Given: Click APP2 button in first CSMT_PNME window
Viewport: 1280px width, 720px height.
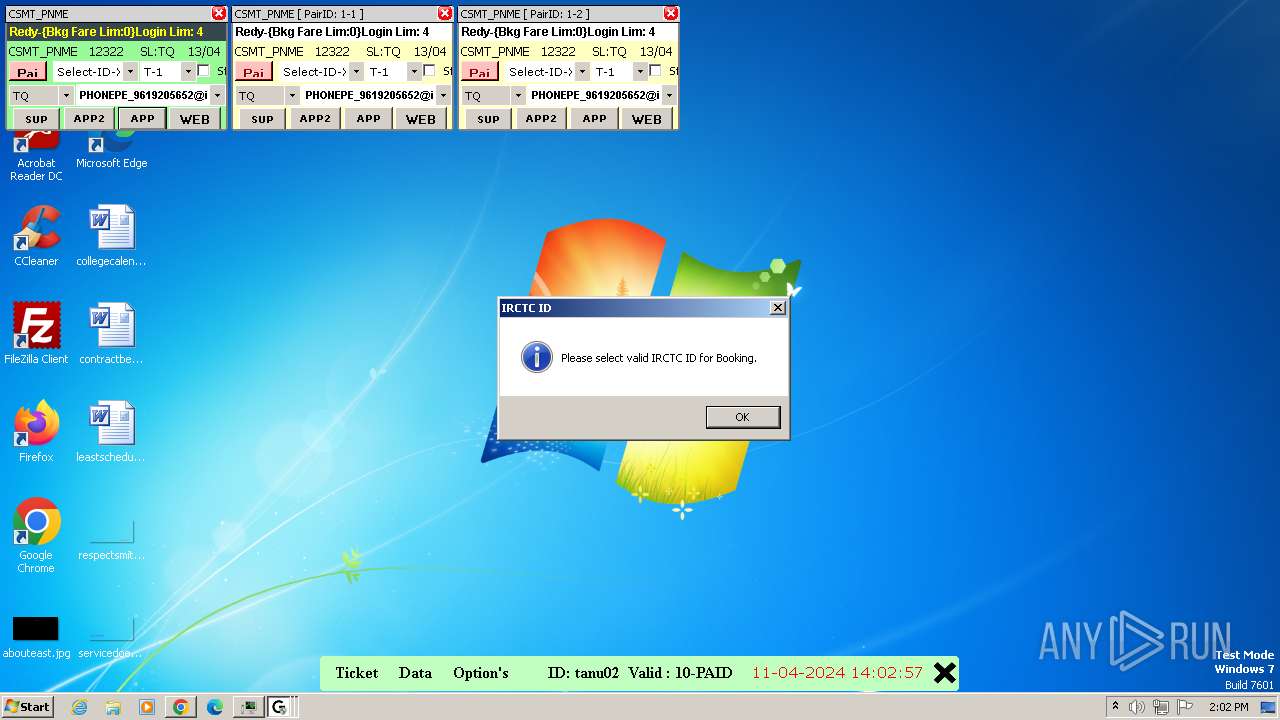Looking at the screenshot, I should click(x=89, y=119).
